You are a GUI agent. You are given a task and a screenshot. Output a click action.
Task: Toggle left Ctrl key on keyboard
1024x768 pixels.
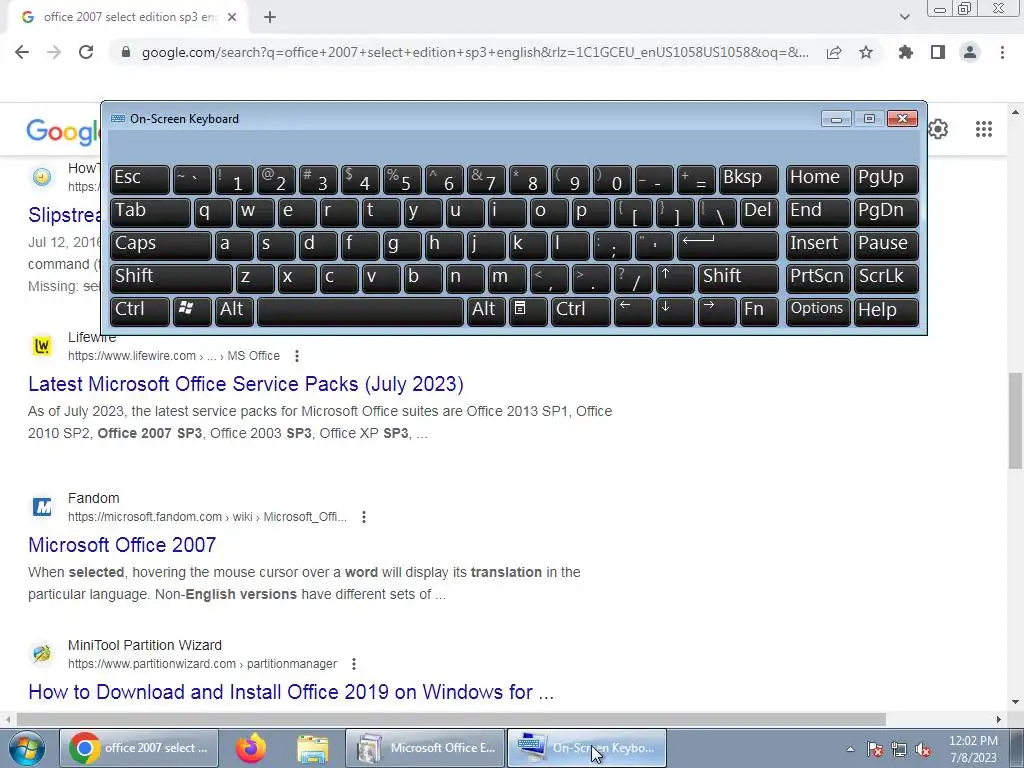click(140, 311)
